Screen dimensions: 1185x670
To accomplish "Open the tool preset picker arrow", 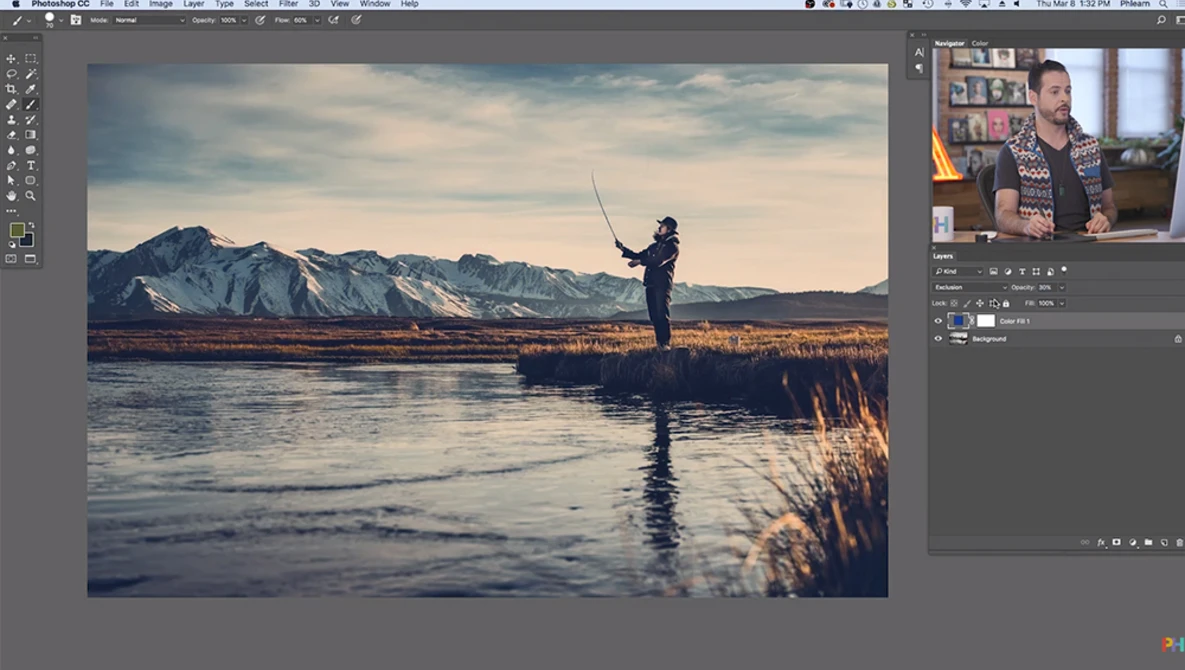I will coord(29,20).
